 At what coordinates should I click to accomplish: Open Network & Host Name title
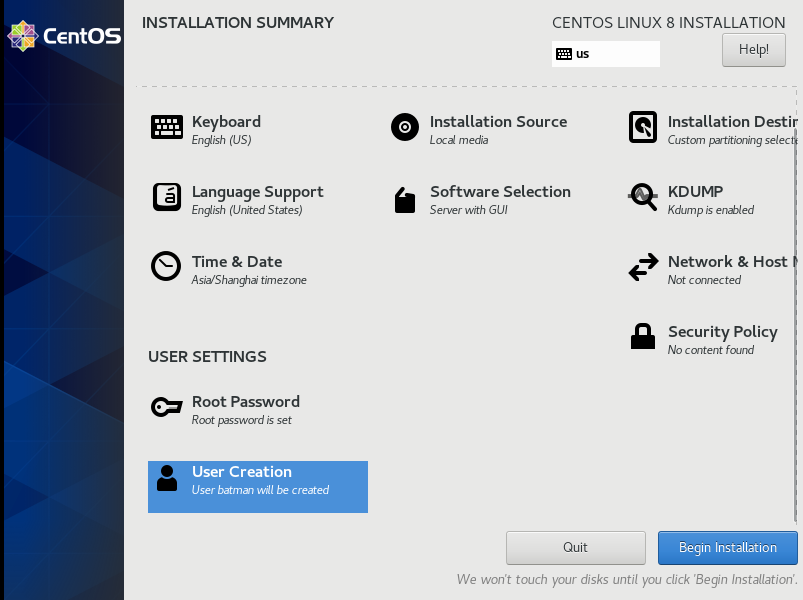(x=733, y=262)
